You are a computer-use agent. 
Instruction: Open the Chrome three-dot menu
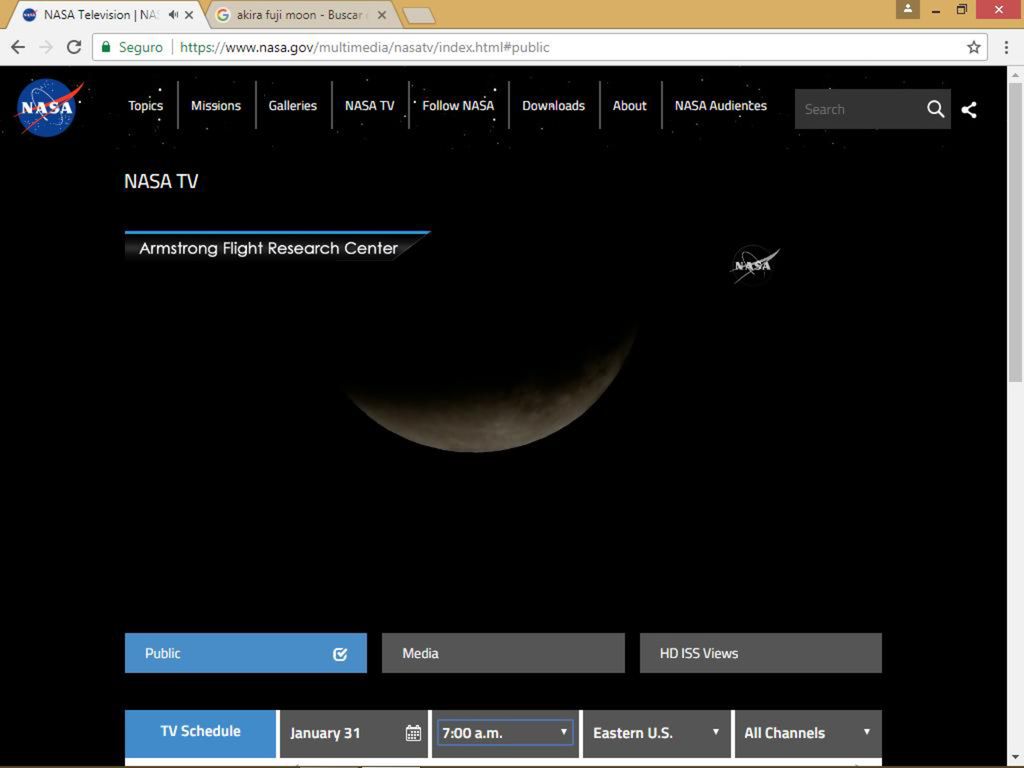[1006, 47]
